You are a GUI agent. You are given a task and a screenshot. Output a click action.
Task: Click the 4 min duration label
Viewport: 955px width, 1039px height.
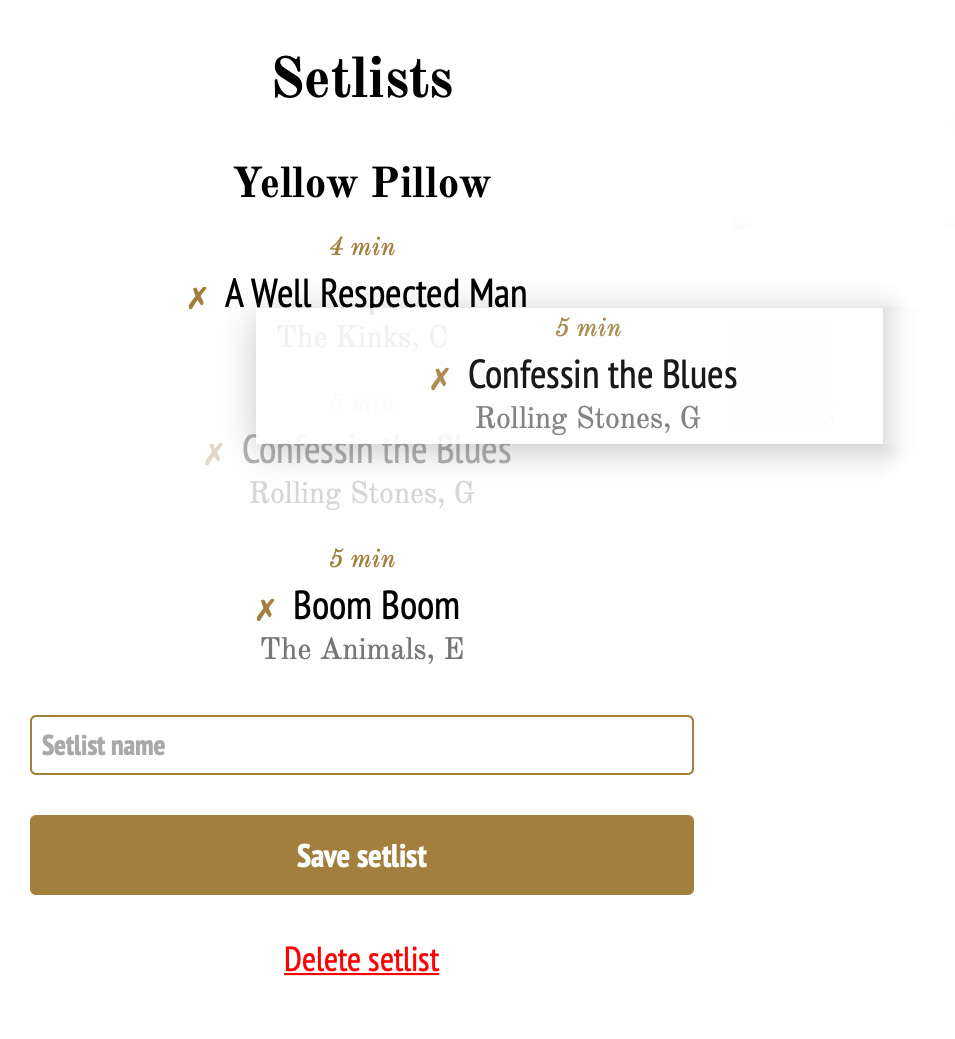(362, 246)
